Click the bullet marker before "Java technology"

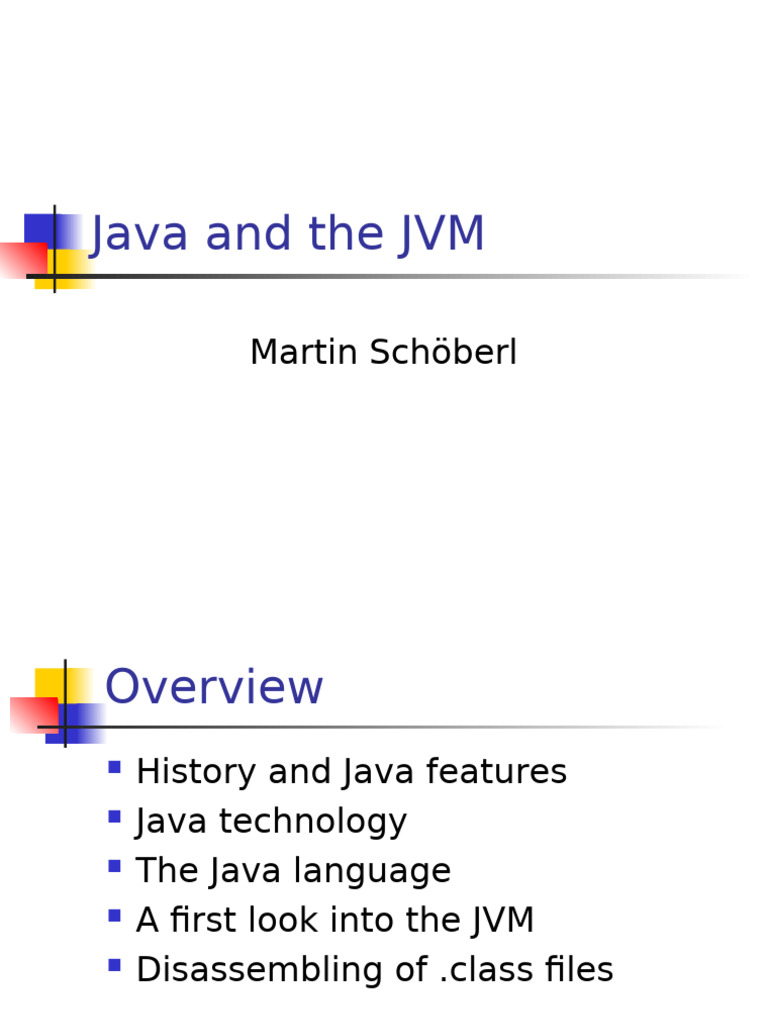tap(114, 817)
